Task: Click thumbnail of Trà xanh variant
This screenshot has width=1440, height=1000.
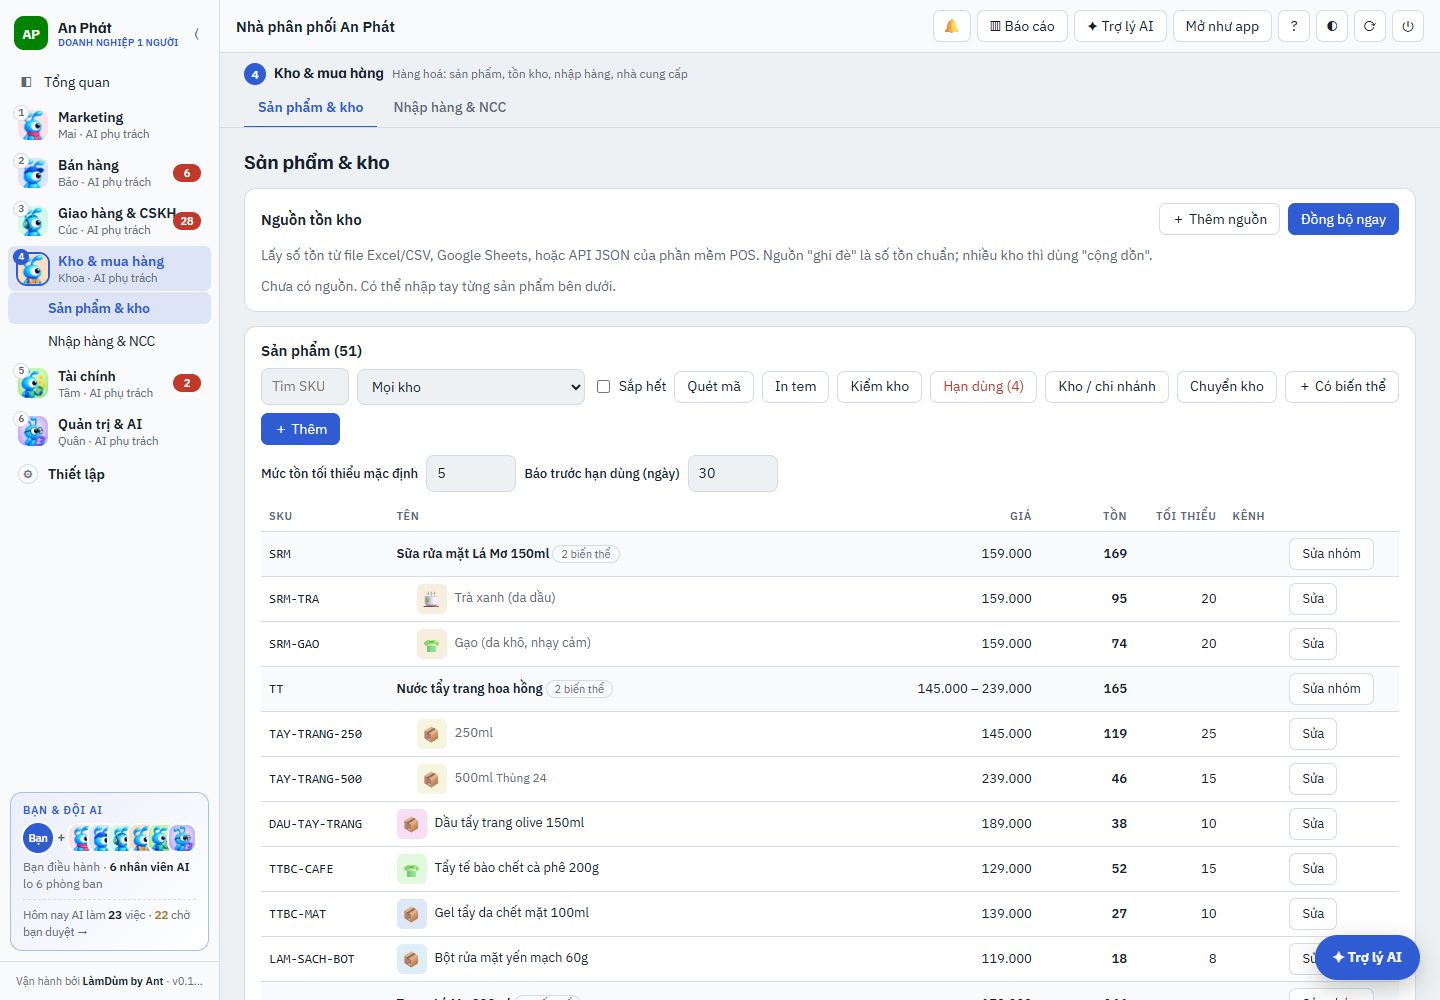Action: click(x=431, y=599)
